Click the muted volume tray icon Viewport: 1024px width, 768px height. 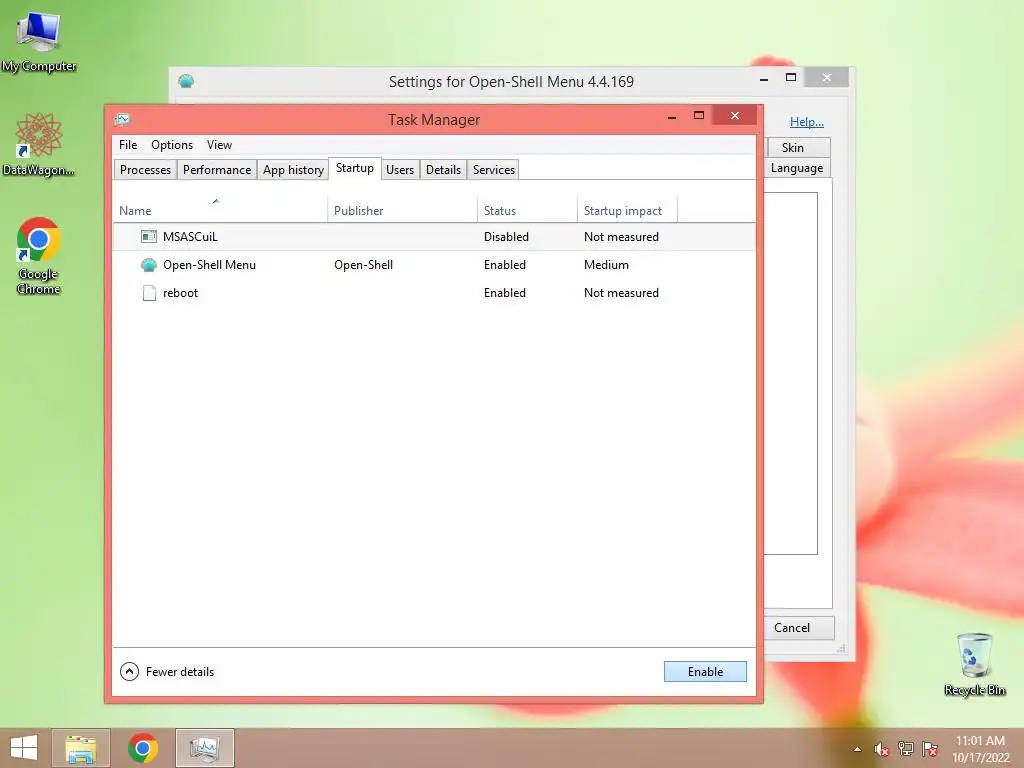click(882, 749)
